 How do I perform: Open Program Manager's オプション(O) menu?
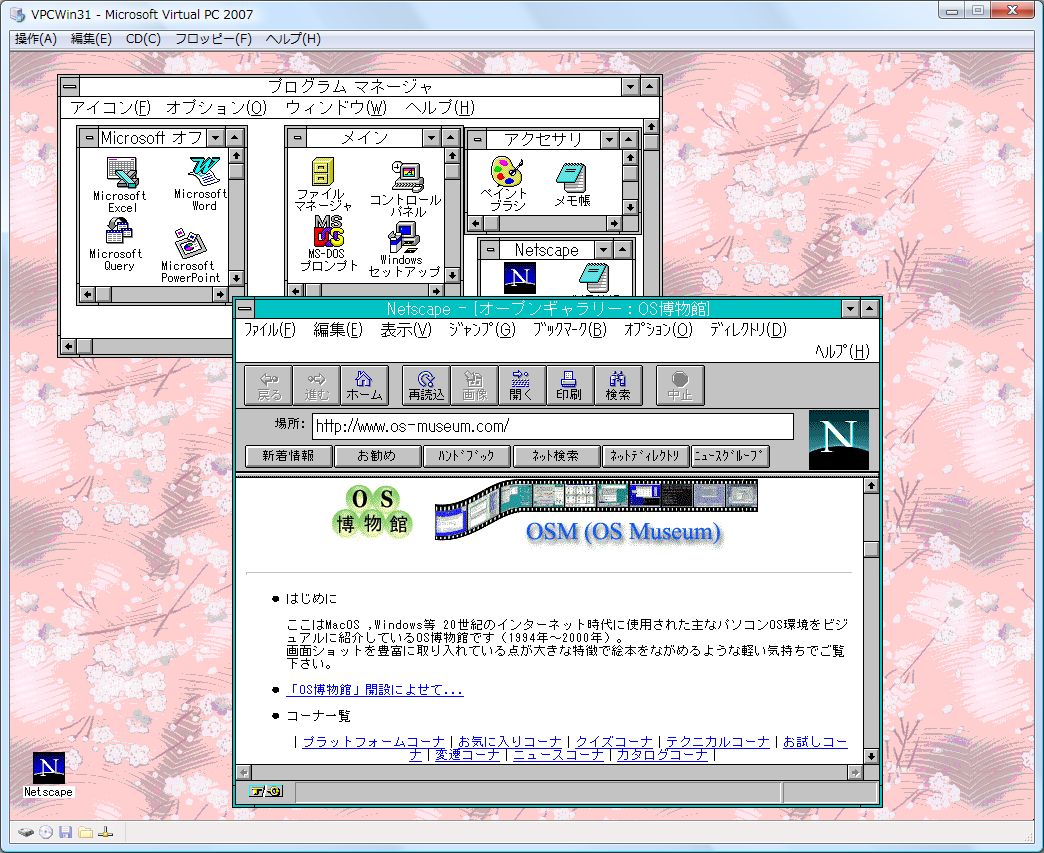(216, 108)
